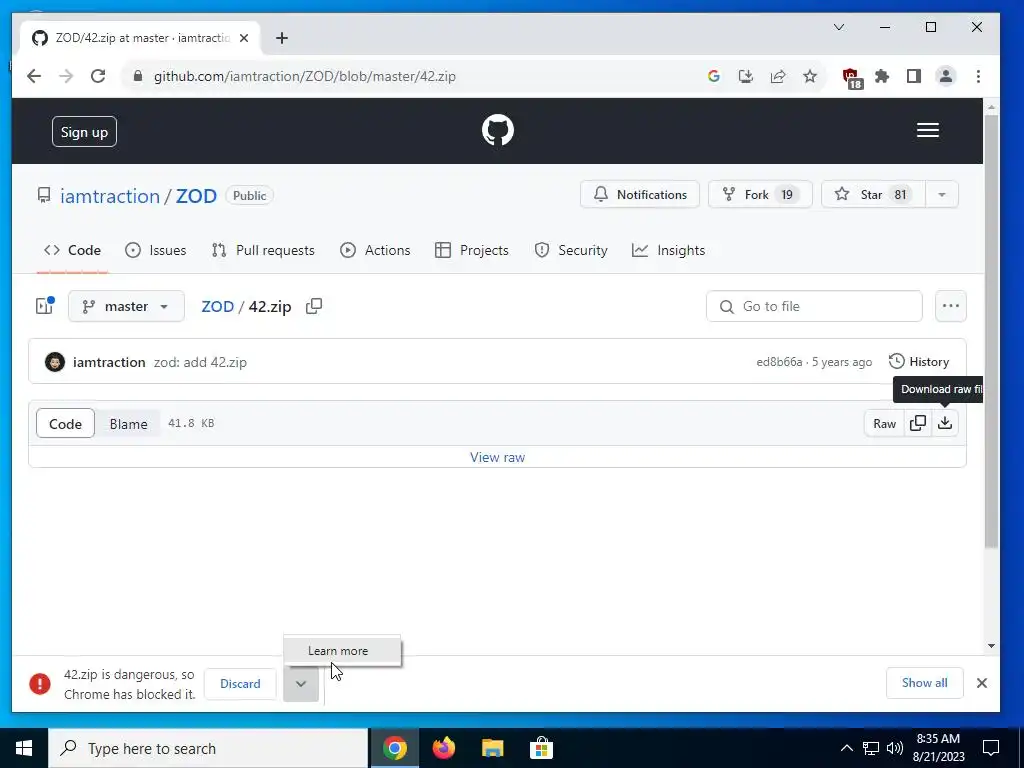Open a new tab with the plus button
Screen dimensions: 1024x768
click(x=281, y=39)
